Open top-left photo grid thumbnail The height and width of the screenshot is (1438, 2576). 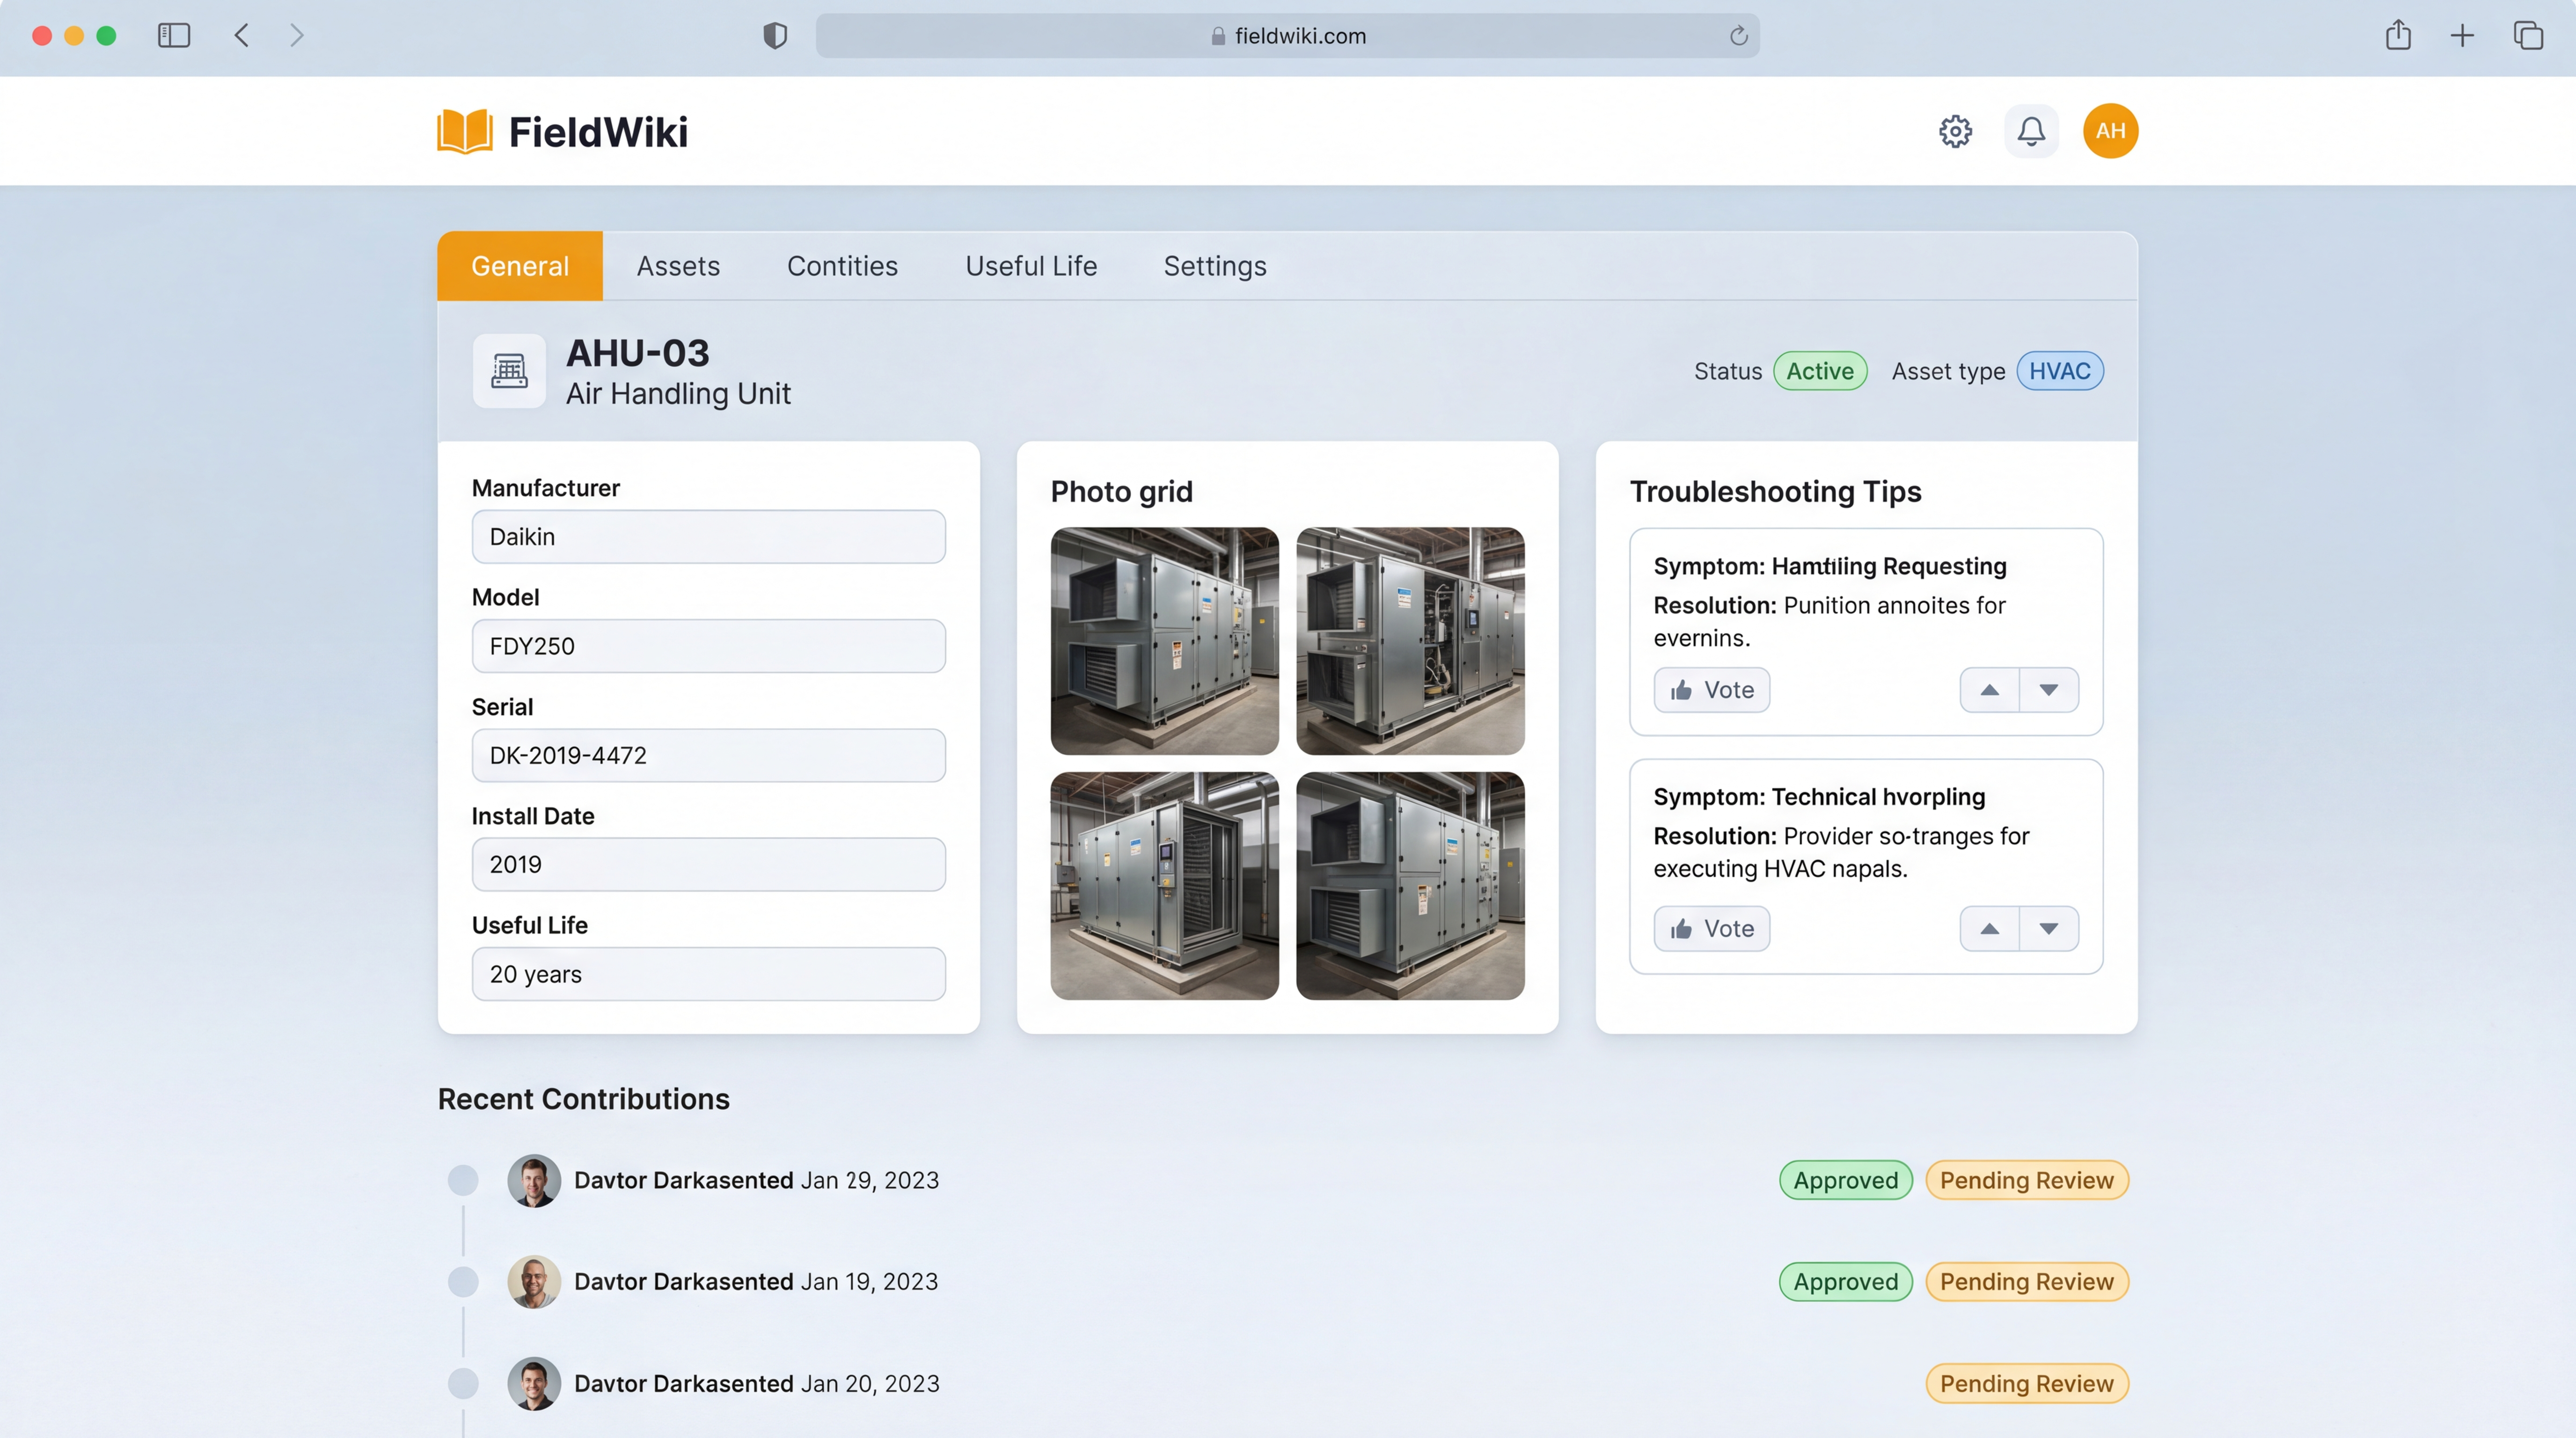coord(1164,641)
